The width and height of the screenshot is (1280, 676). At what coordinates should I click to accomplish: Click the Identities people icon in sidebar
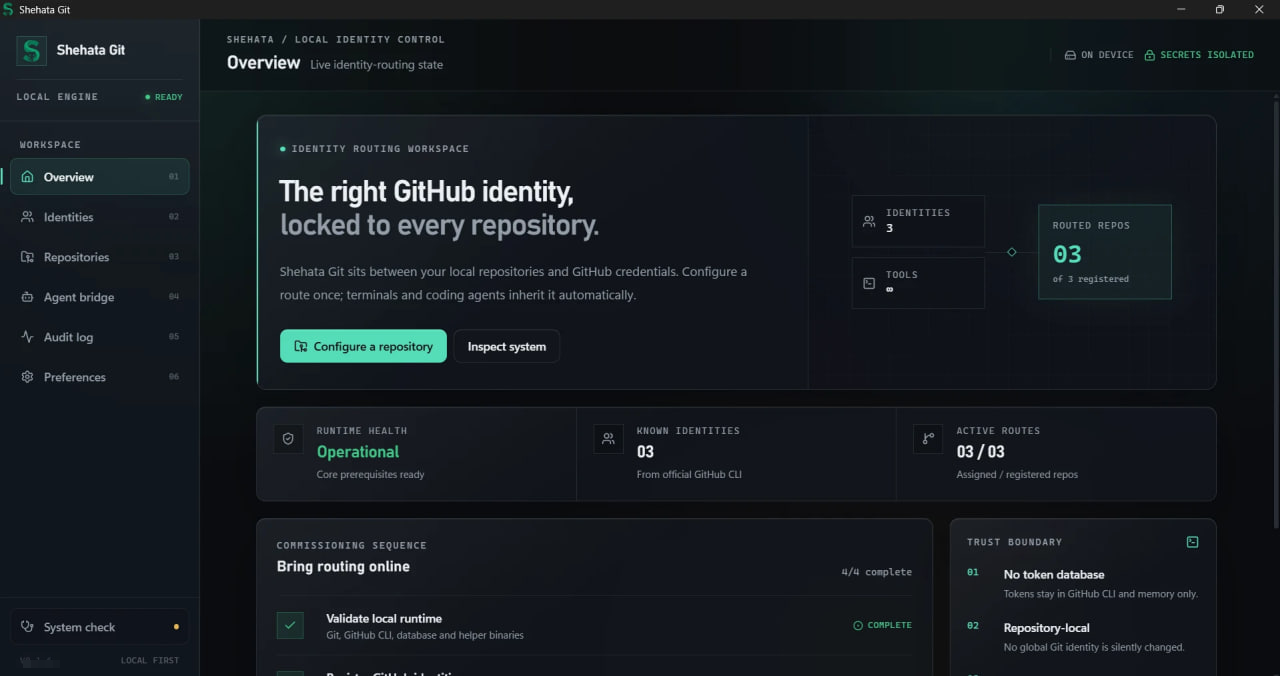(x=27, y=217)
